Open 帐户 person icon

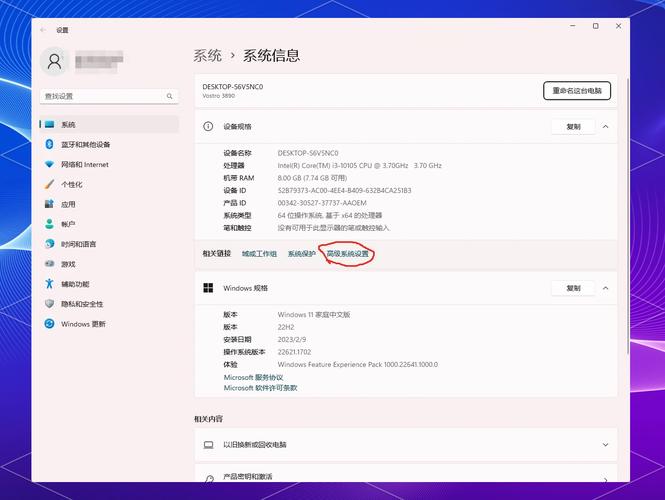pyautogui.click(x=49, y=224)
